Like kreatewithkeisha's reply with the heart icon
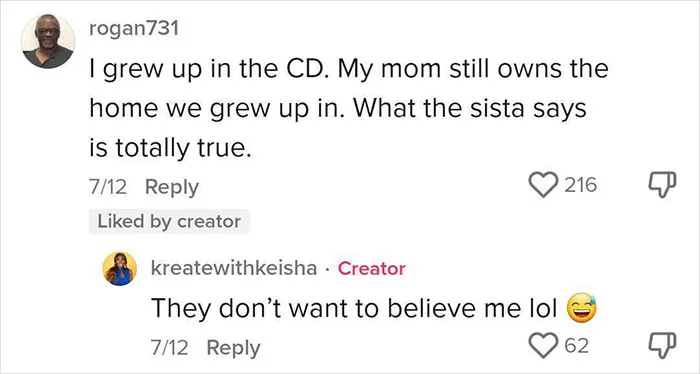 [x=543, y=346]
